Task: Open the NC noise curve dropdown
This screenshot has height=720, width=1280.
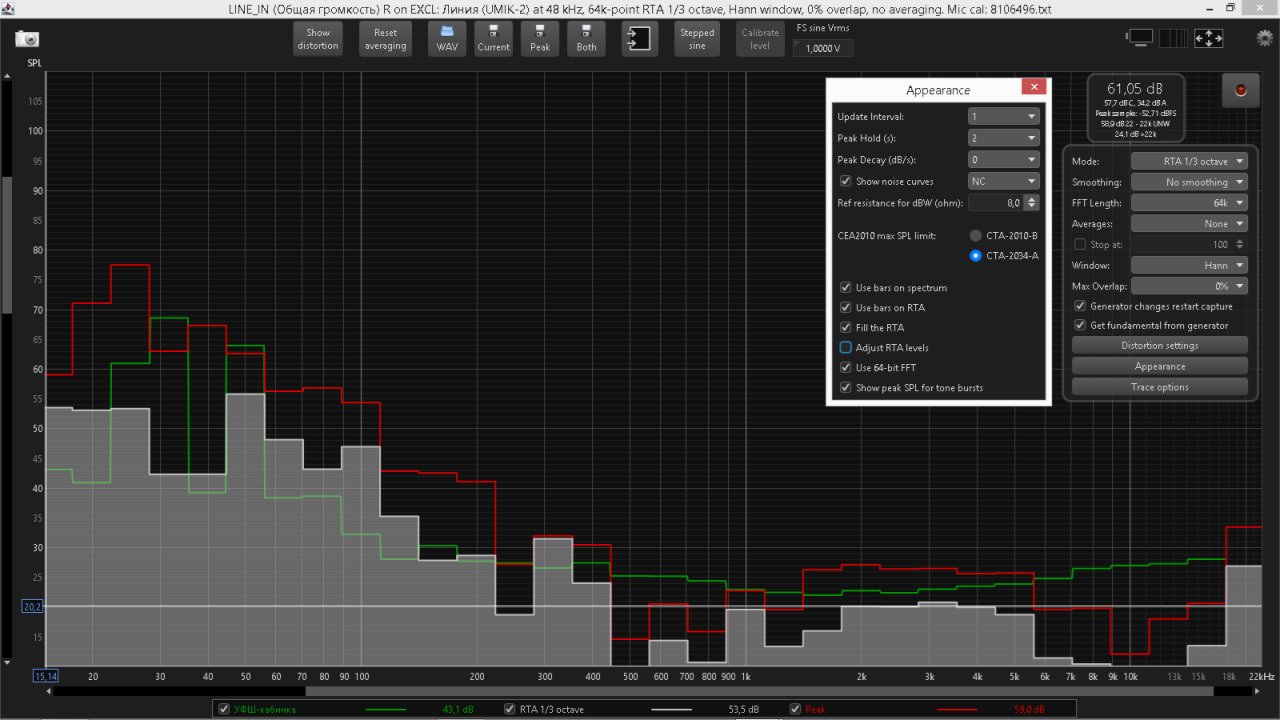Action: coord(1004,181)
